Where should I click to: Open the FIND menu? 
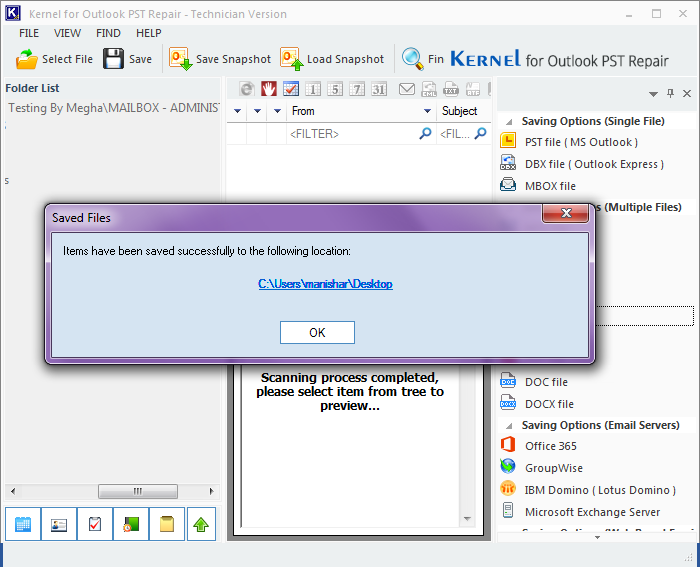[108, 33]
